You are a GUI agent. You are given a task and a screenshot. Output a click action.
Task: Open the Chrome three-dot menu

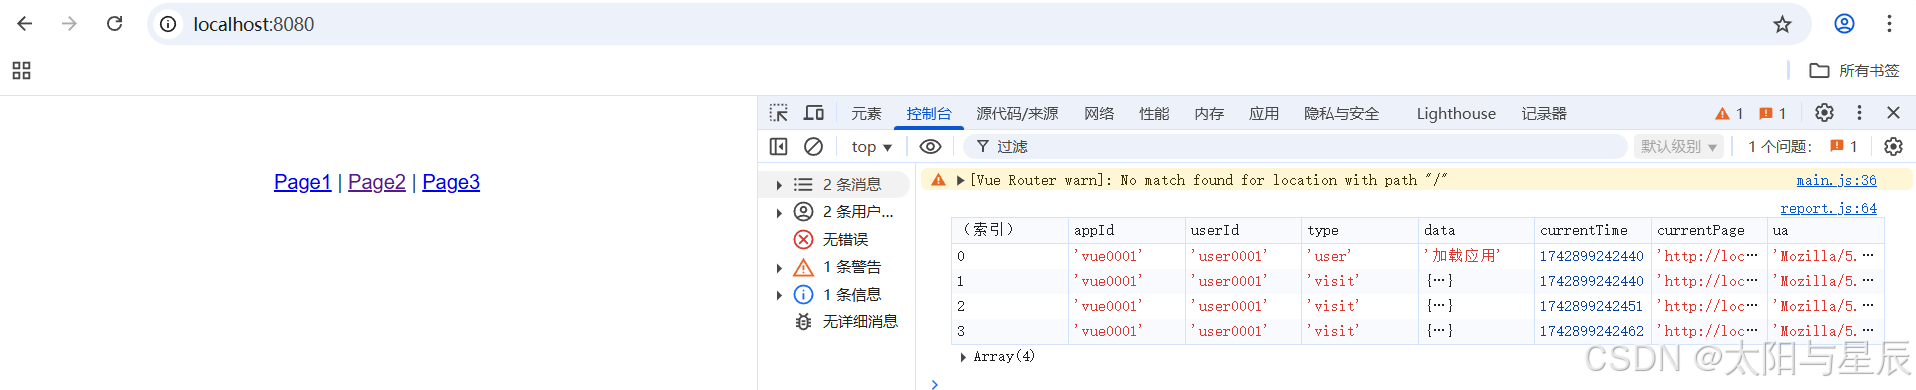[1889, 24]
